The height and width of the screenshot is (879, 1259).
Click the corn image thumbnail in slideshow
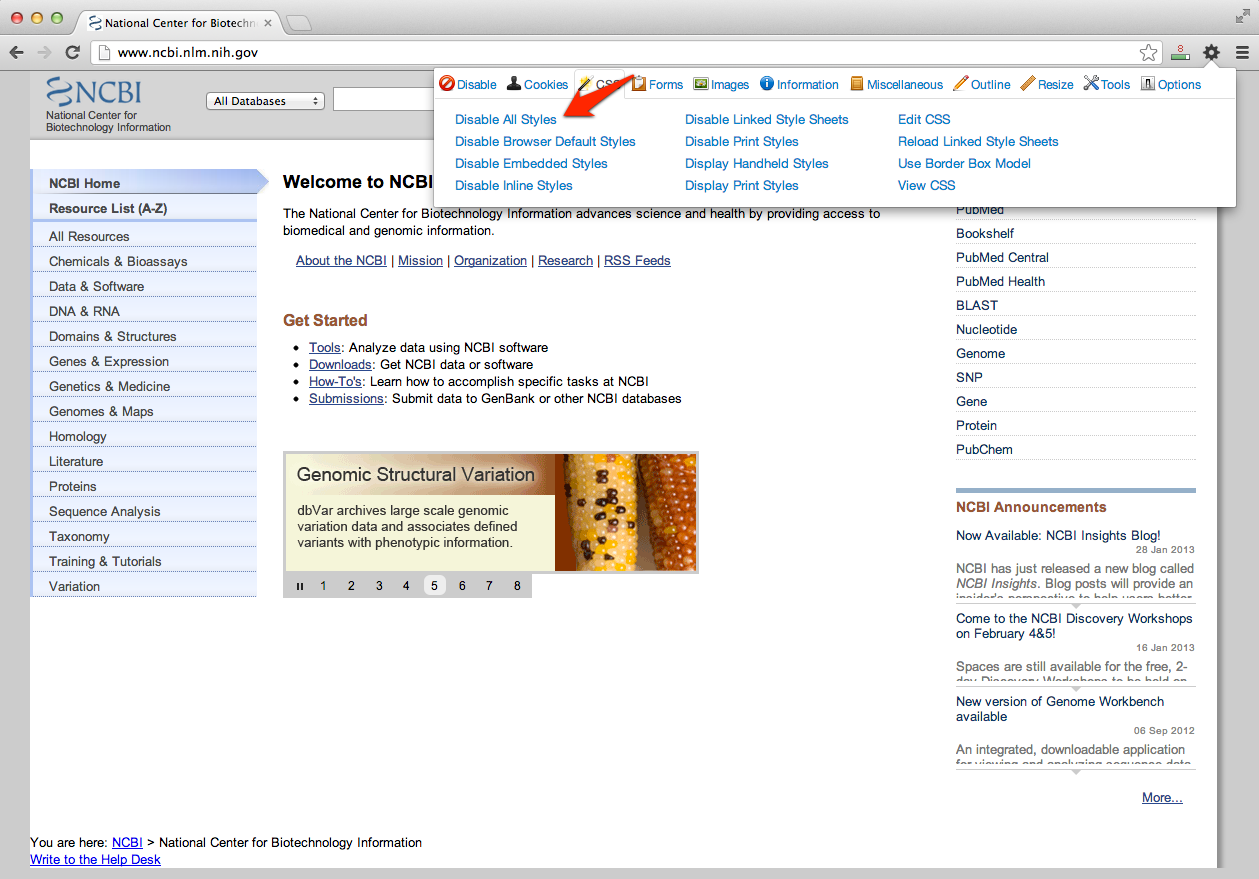pos(626,513)
